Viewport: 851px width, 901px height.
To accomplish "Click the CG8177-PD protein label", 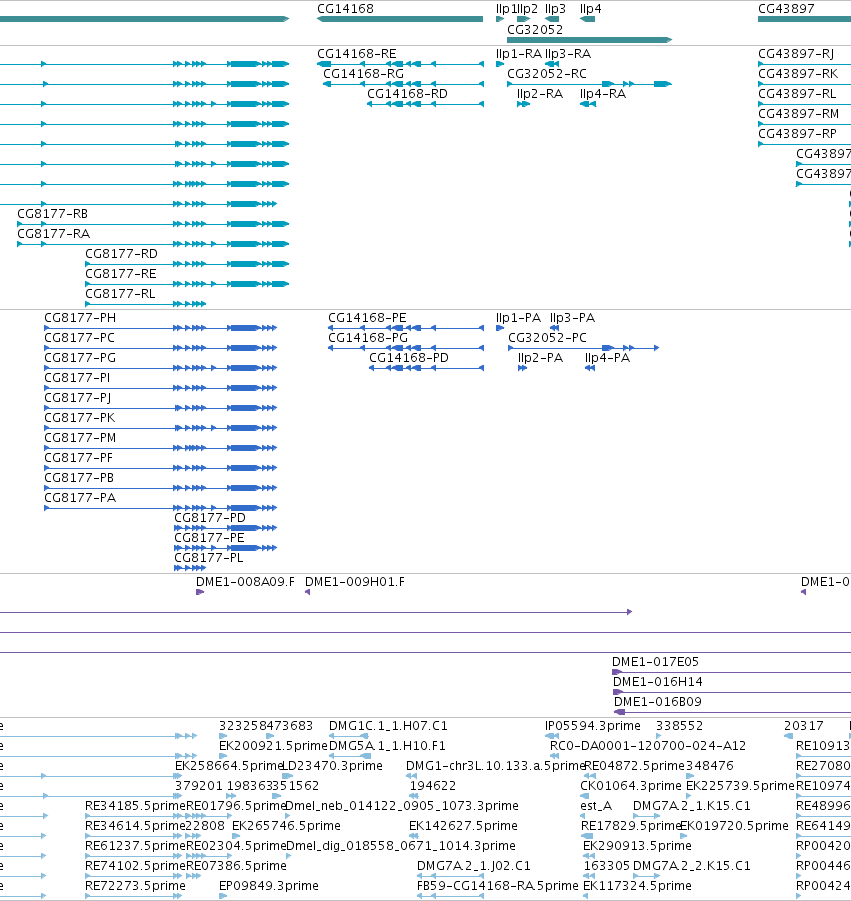I will pyautogui.click(x=210, y=518).
